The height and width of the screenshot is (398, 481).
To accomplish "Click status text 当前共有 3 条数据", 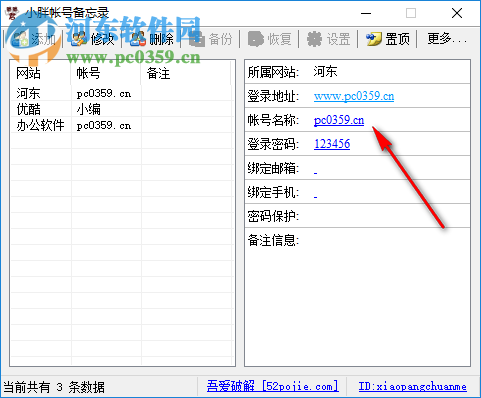I will point(54,387).
